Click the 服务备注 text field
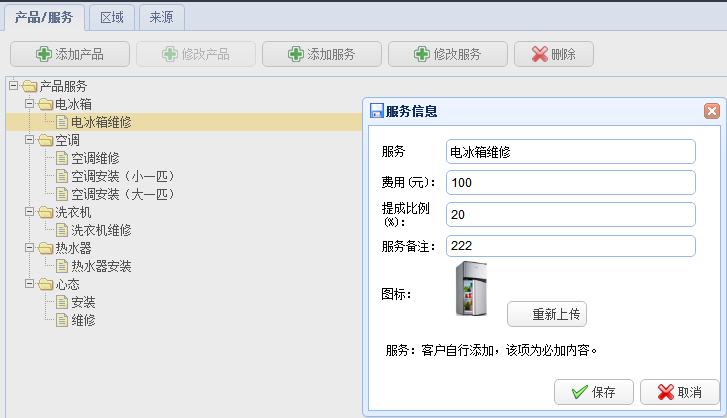The height and width of the screenshot is (418, 727). coord(570,246)
